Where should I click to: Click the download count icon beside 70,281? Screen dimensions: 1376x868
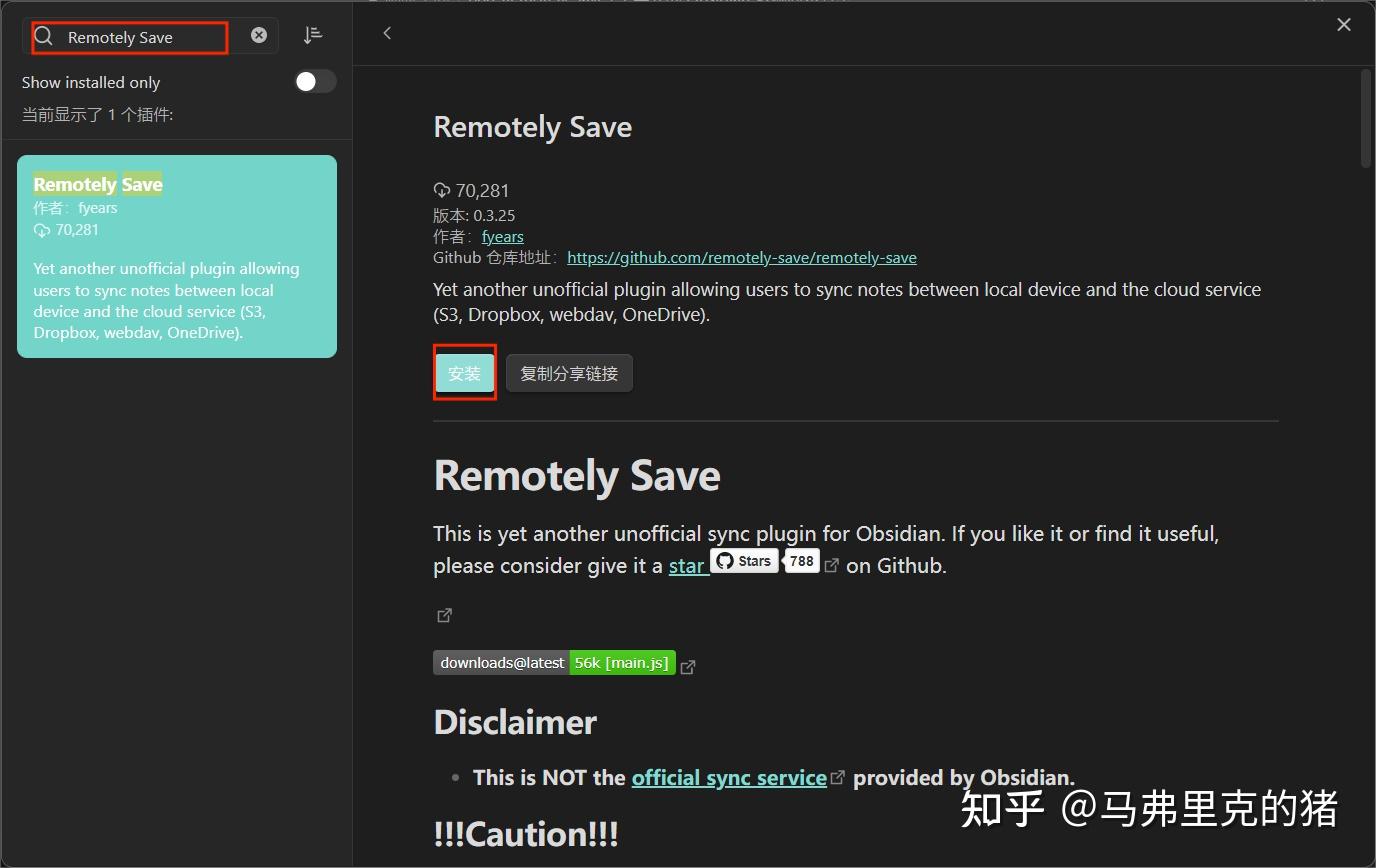(x=441, y=190)
